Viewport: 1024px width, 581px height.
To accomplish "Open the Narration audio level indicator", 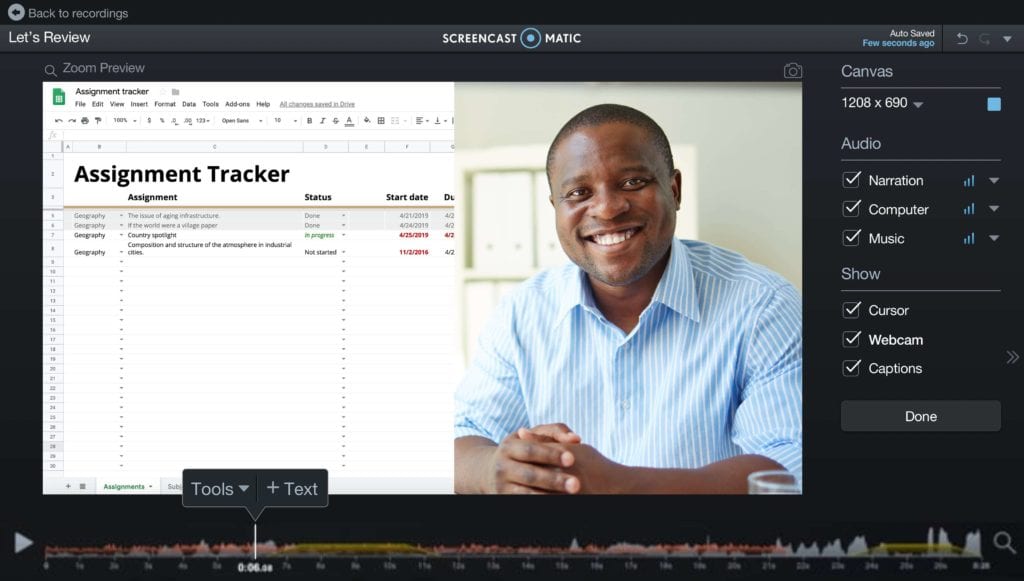I will pyautogui.click(x=970, y=180).
